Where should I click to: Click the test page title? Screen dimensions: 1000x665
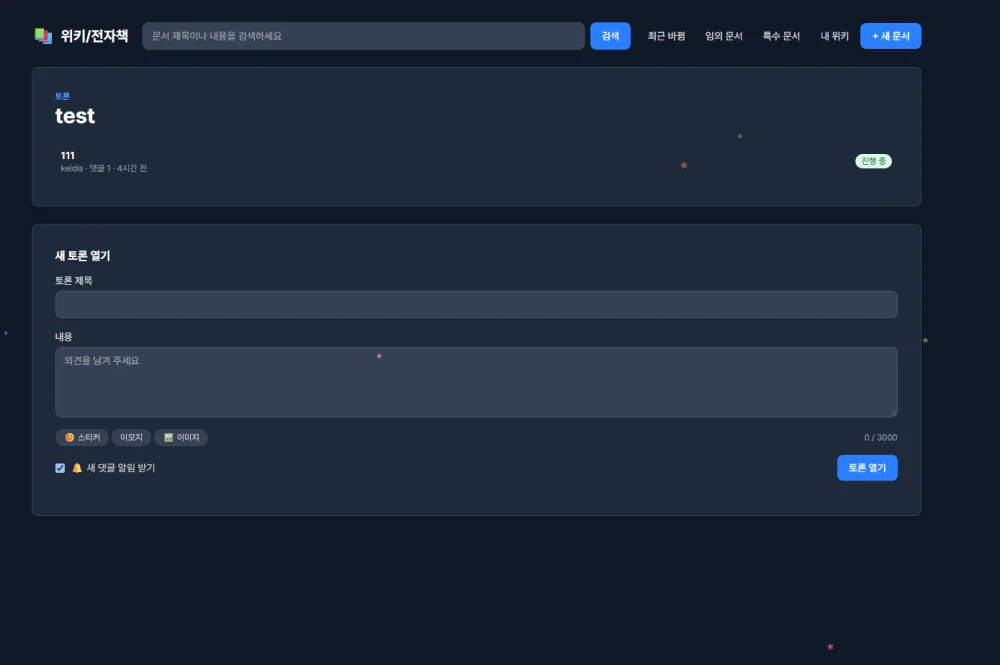pos(75,116)
